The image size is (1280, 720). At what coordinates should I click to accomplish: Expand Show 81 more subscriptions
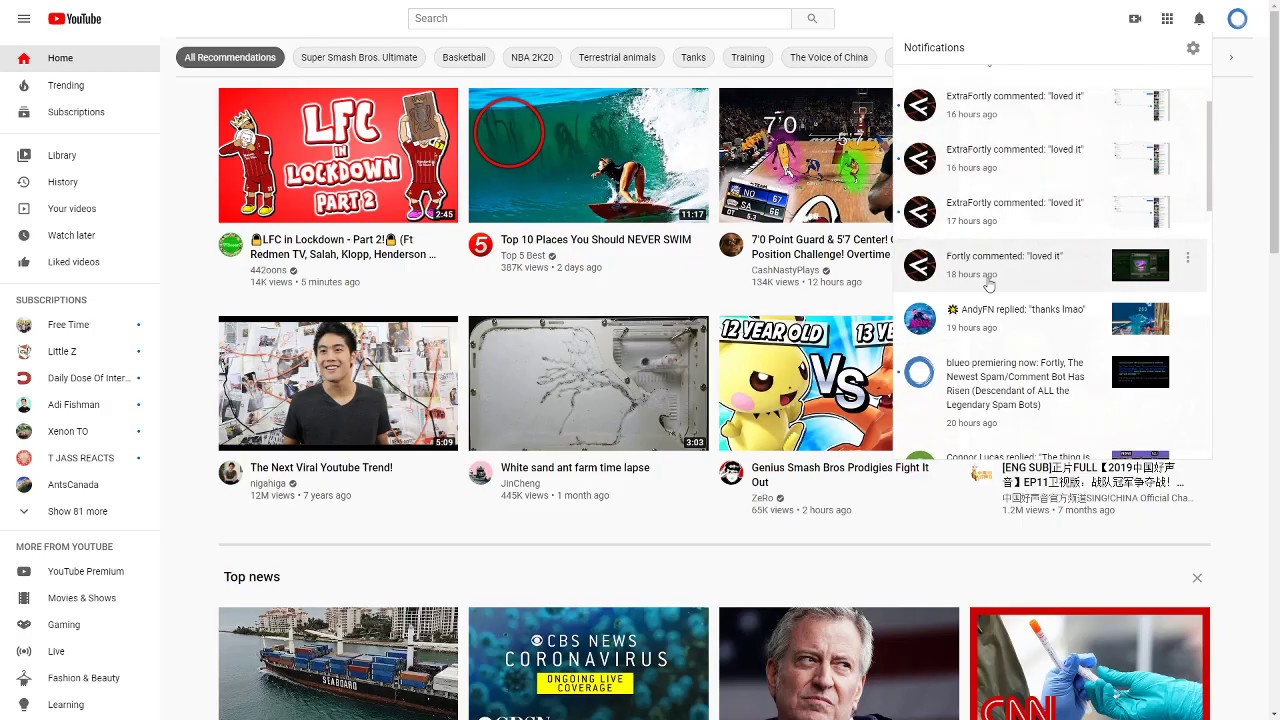80,511
